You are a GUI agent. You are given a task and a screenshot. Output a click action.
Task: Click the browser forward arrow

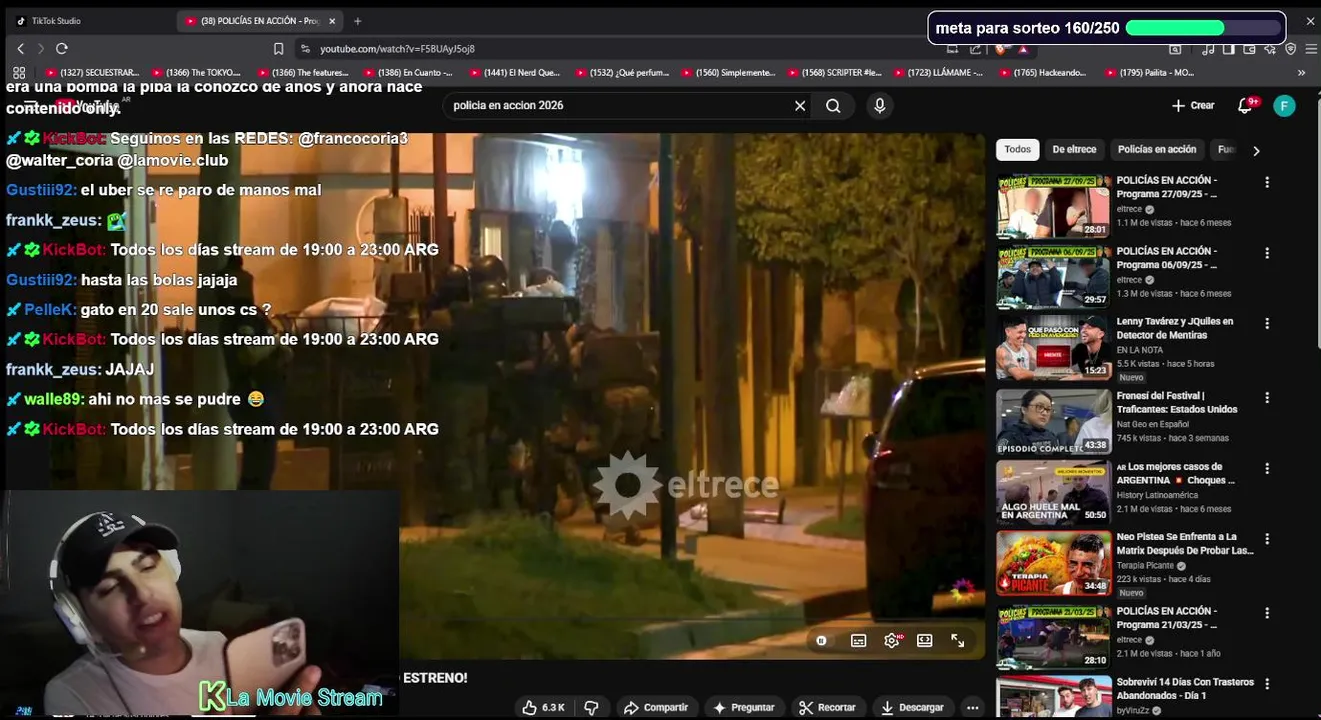point(41,49)
